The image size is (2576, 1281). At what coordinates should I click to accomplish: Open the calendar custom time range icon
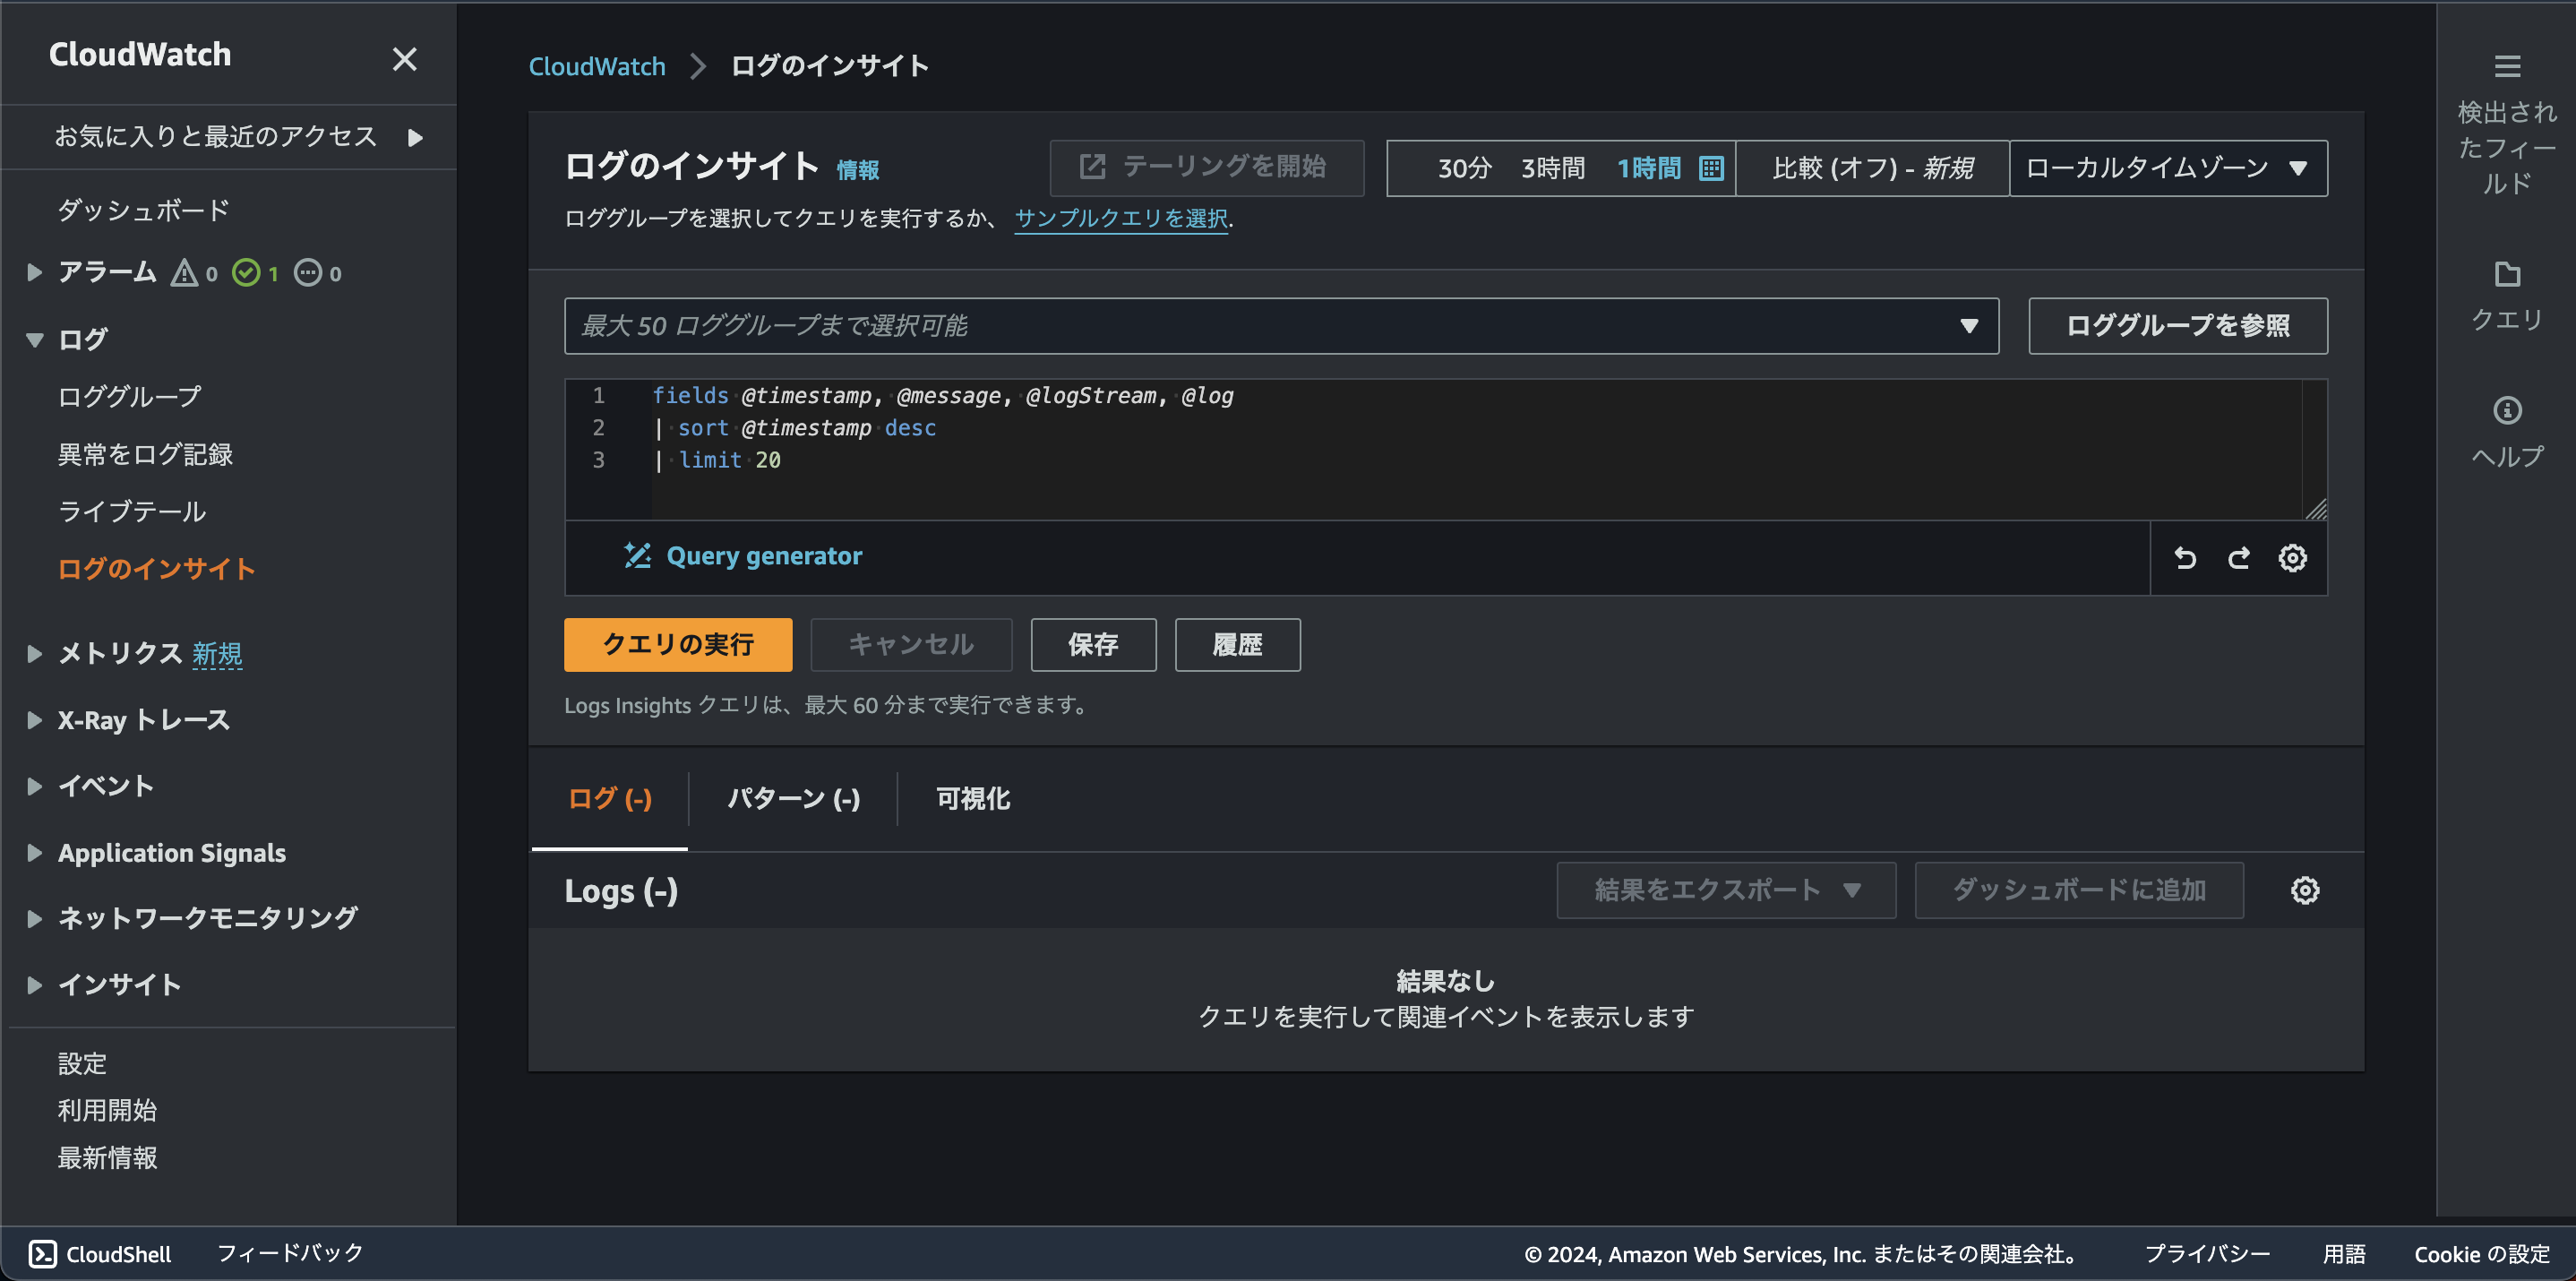click(1711, 168)
